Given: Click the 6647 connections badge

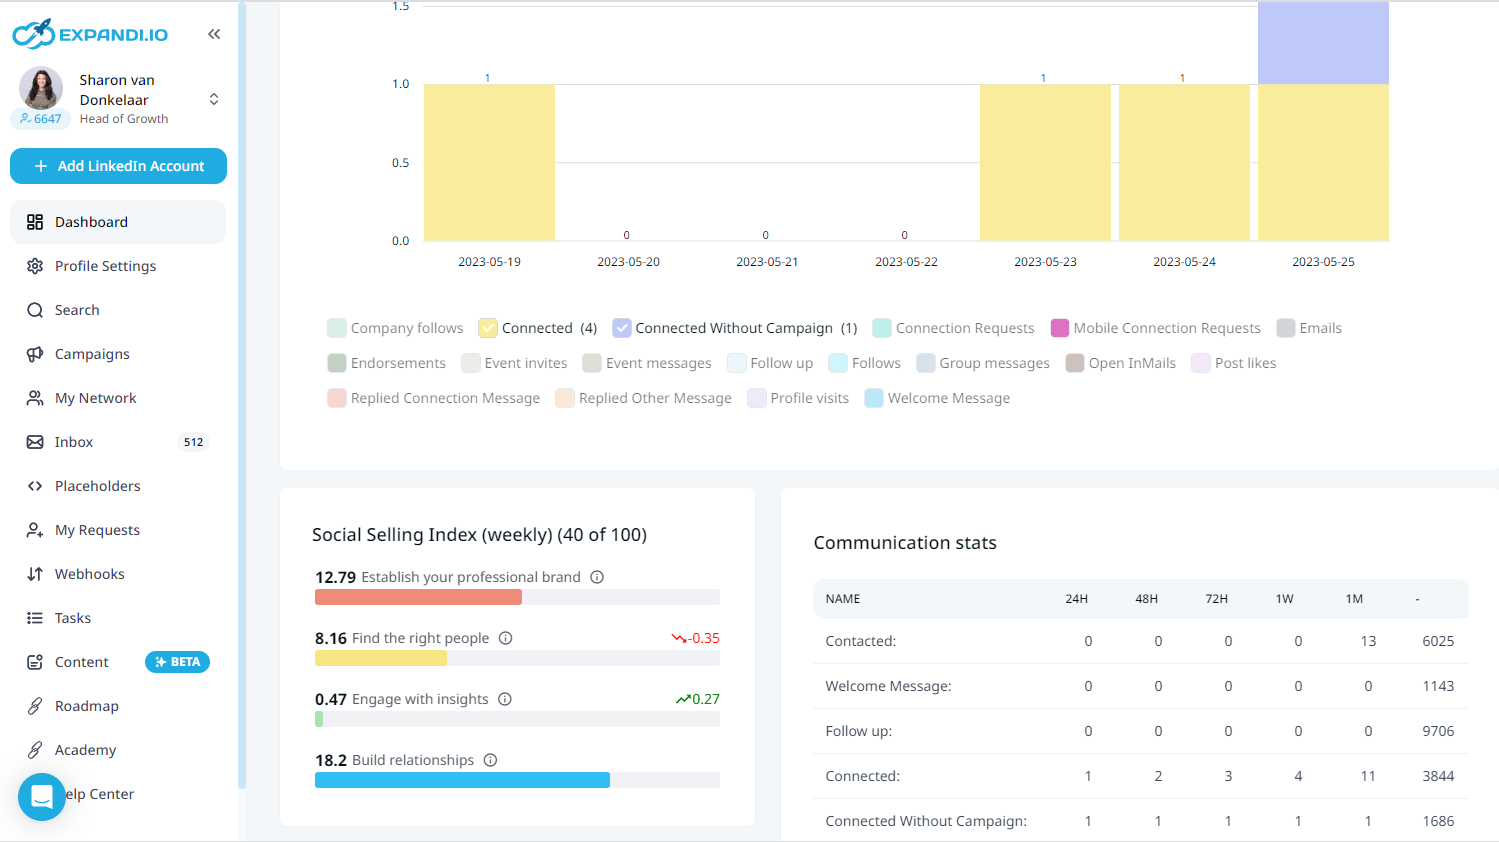Looking at the screenshot, I should [x=41, y=119].
